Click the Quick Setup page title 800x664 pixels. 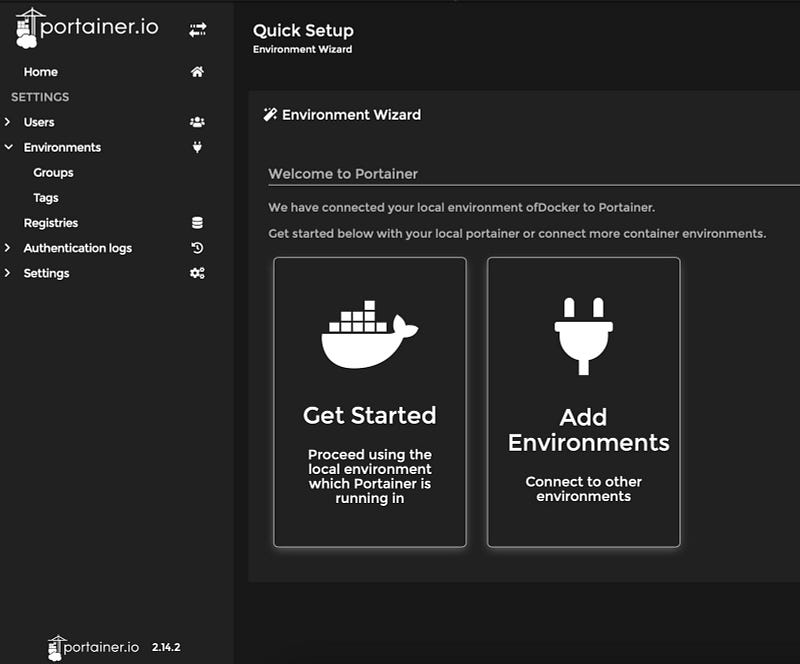click(x=303, y=31)
